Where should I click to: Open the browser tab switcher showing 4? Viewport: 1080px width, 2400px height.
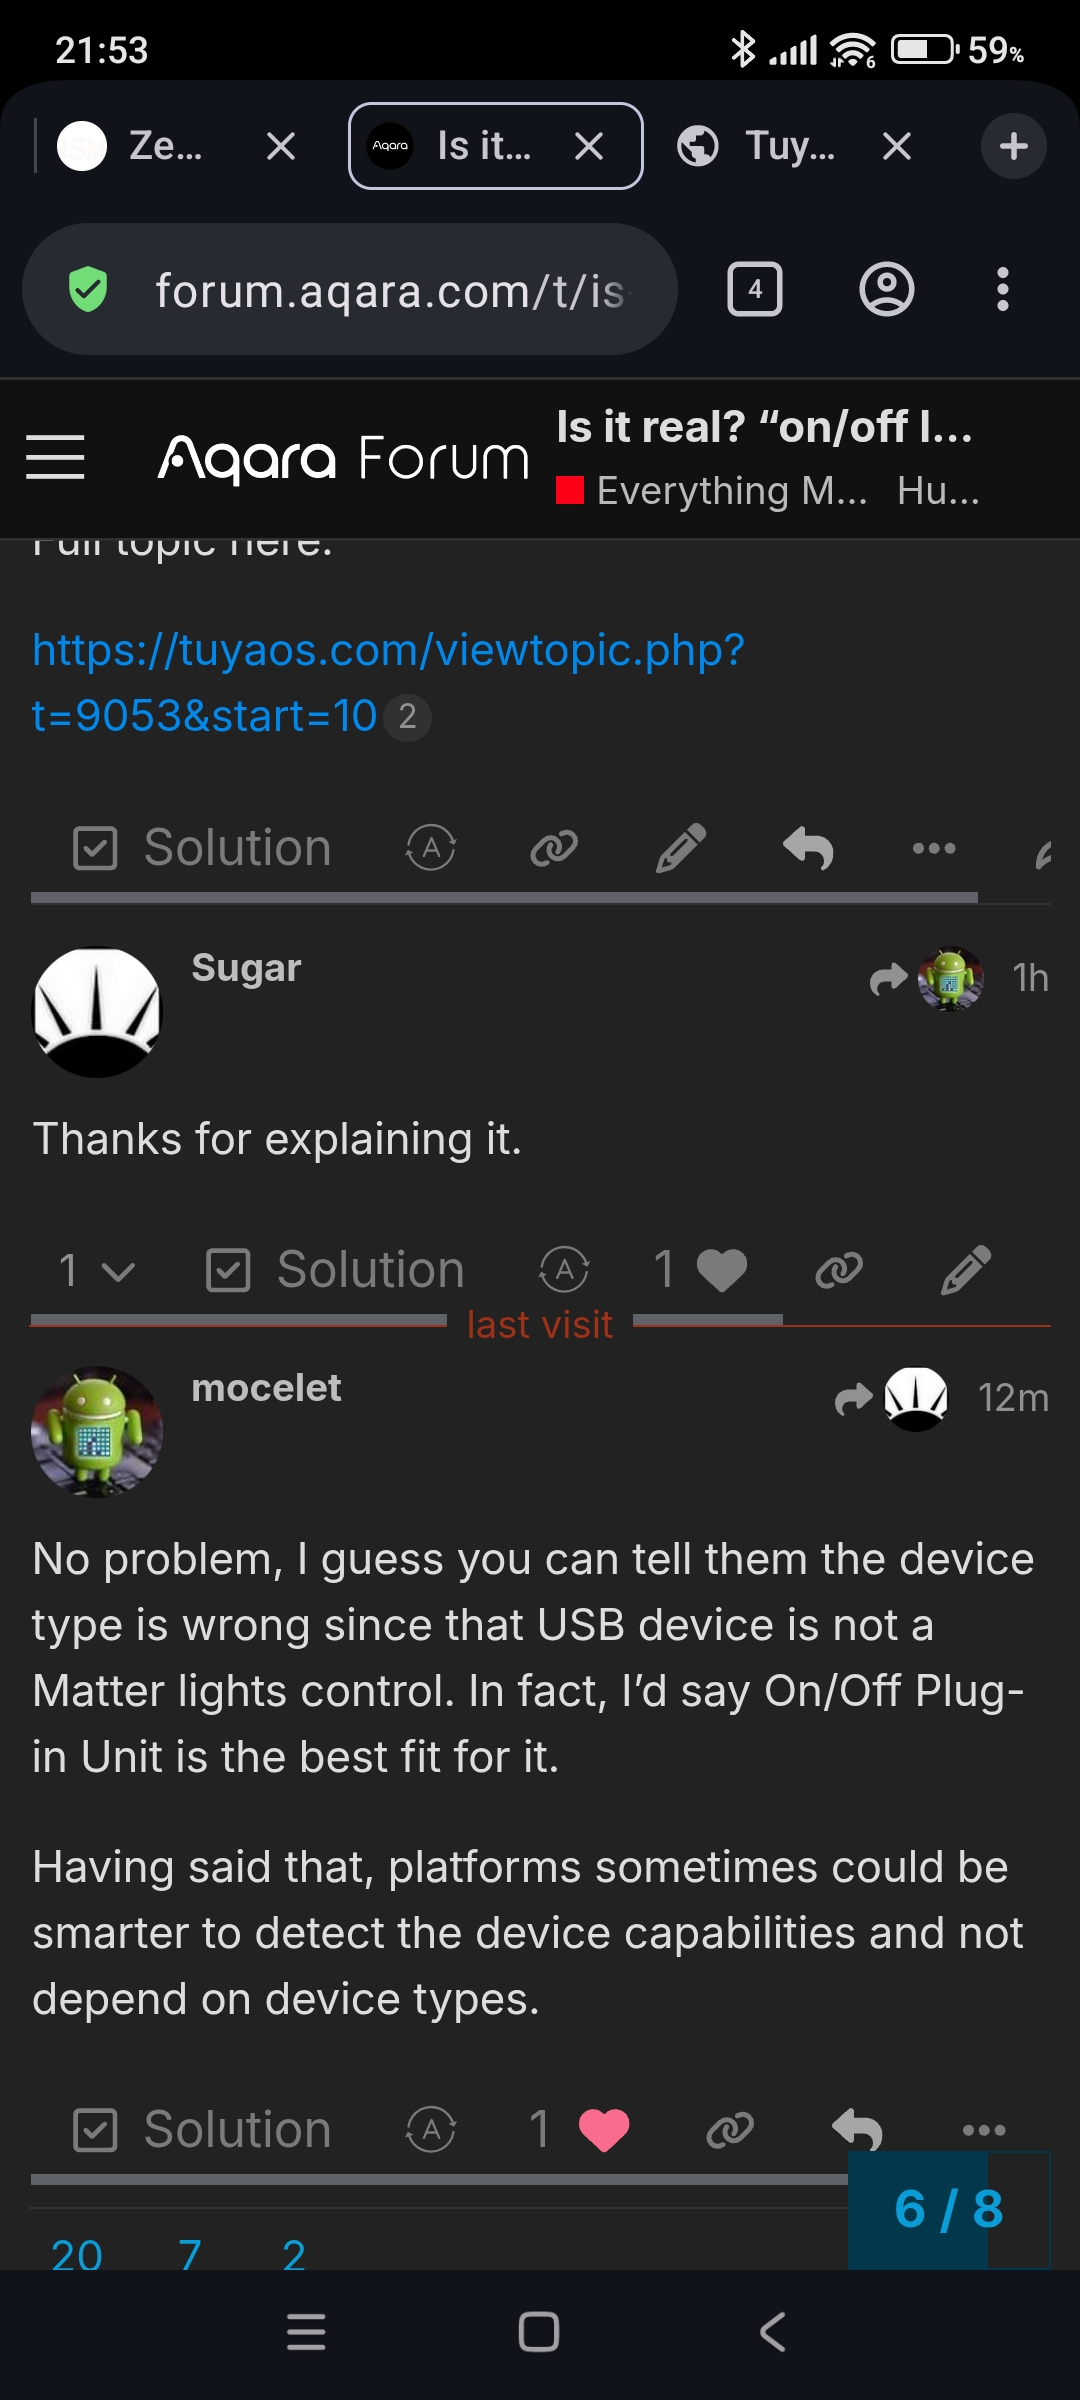pos(755,290)
